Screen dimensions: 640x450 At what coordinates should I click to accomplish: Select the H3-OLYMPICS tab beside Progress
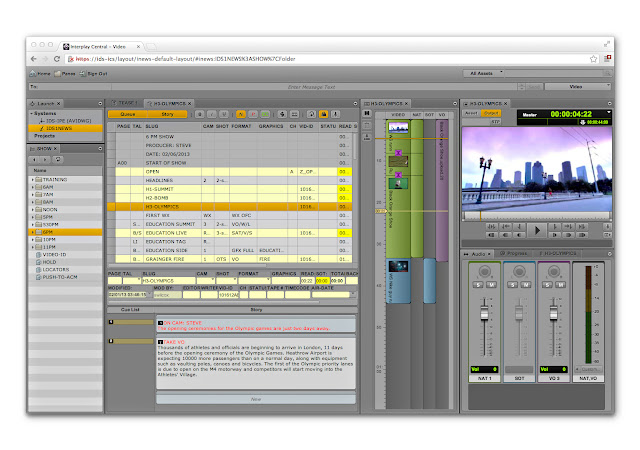[558, 254]
